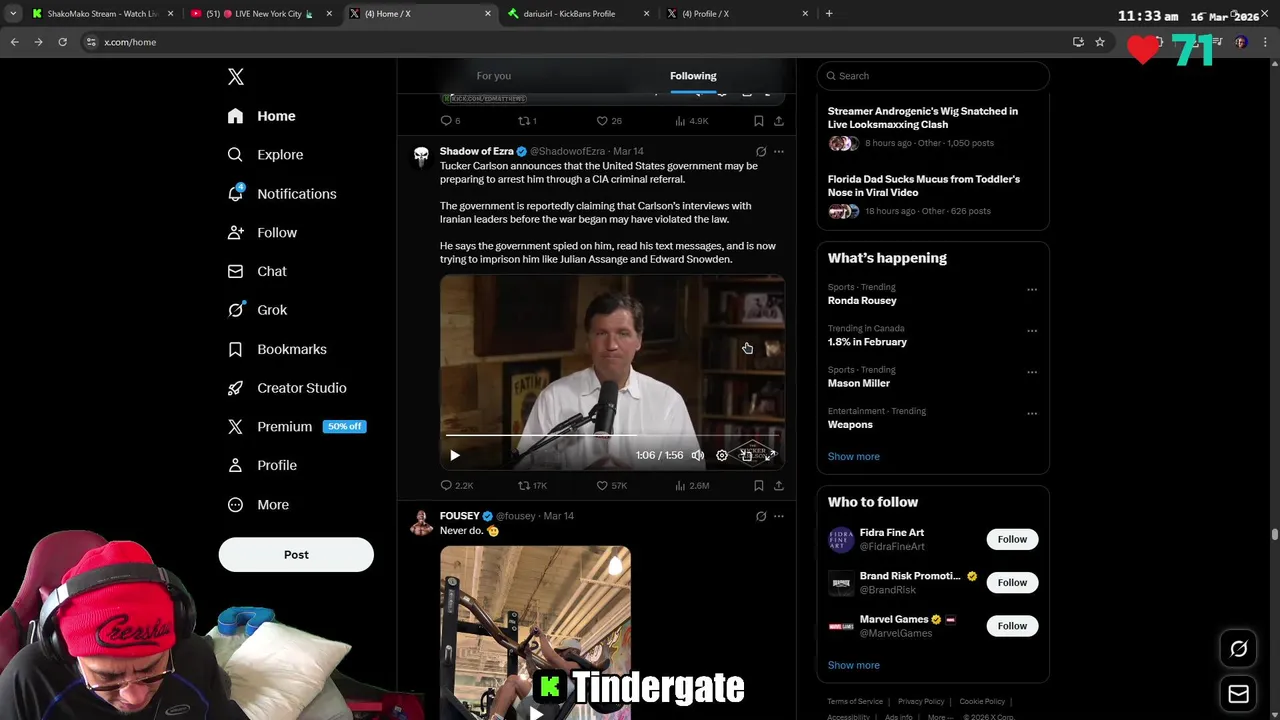The height and width of the screenshot is (720, 1280).
Task: Bookmark the Shadow of Ezra post
Action: (x=759, y=486)
